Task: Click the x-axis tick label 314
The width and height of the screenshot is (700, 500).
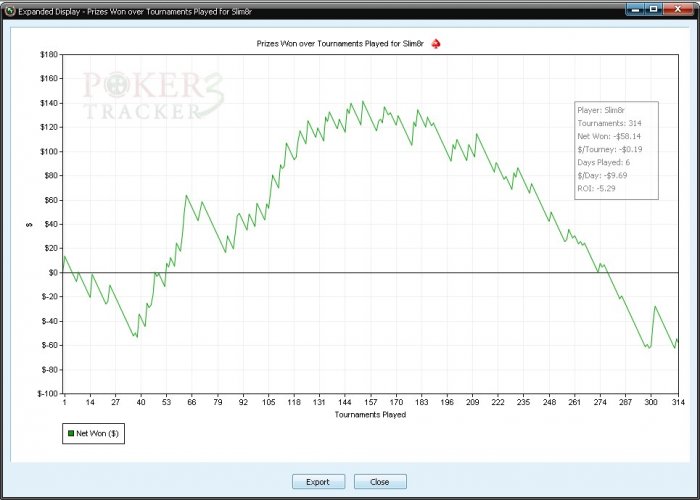Action: [x=678, y=402]
